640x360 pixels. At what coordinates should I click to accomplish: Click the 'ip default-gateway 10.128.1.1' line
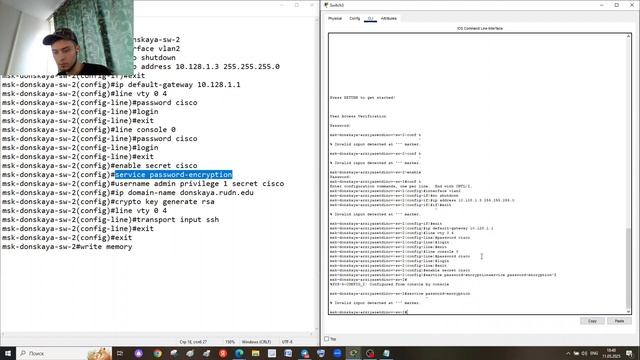pyautogui.click(x=178, y=85)
